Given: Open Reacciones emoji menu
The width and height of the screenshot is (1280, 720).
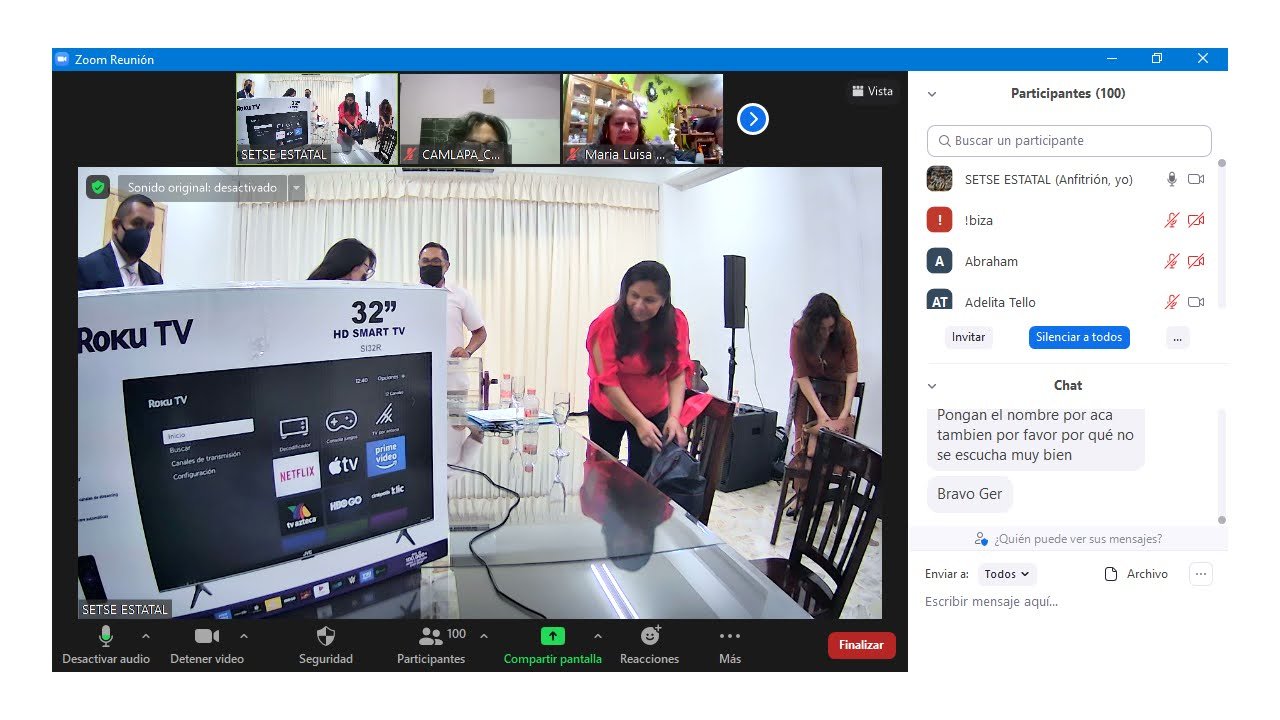Looking at the screenshot, I should click(650, 645).
